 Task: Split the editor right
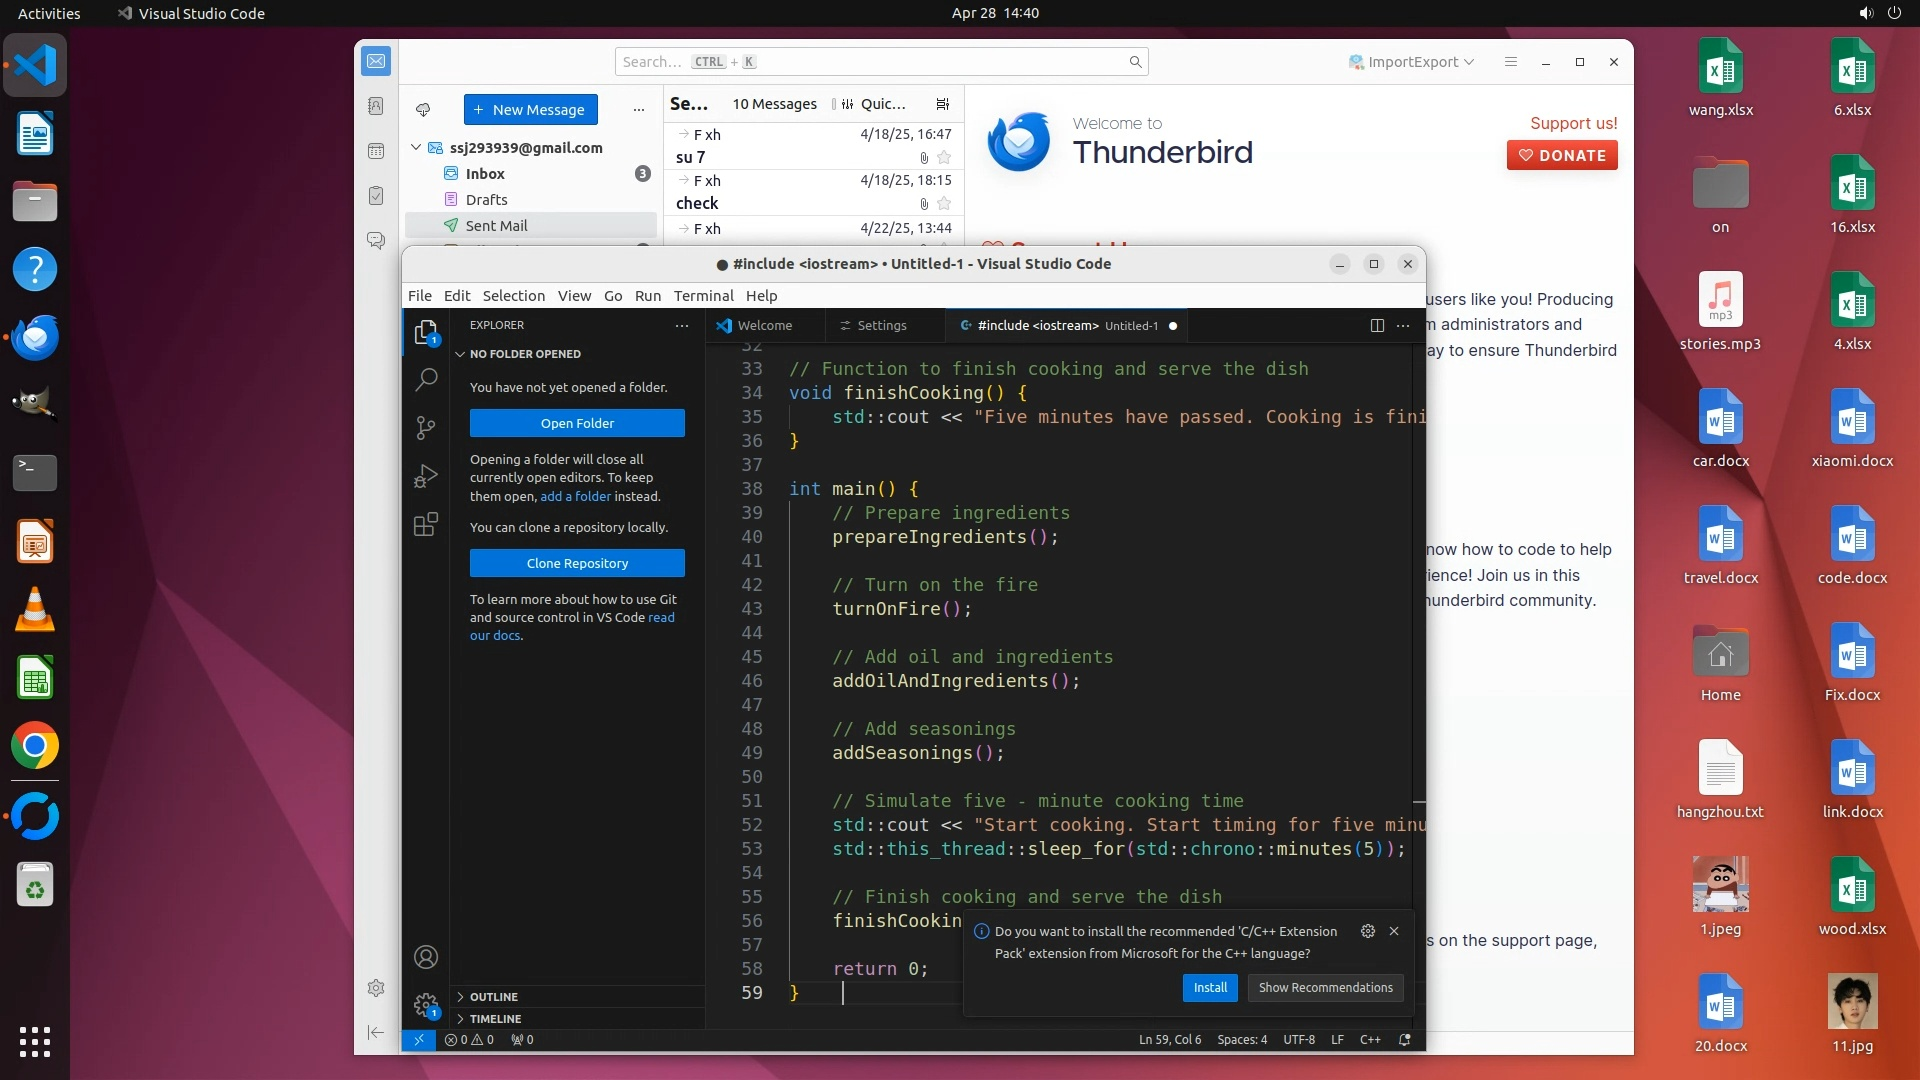[x=1377, y=325]
